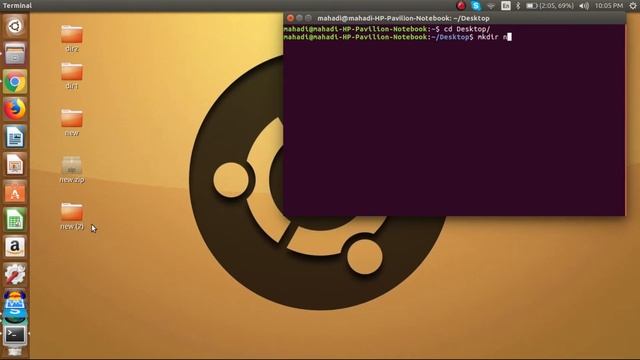
Task: Open the Files manager in the launcher
Action: 15,54
